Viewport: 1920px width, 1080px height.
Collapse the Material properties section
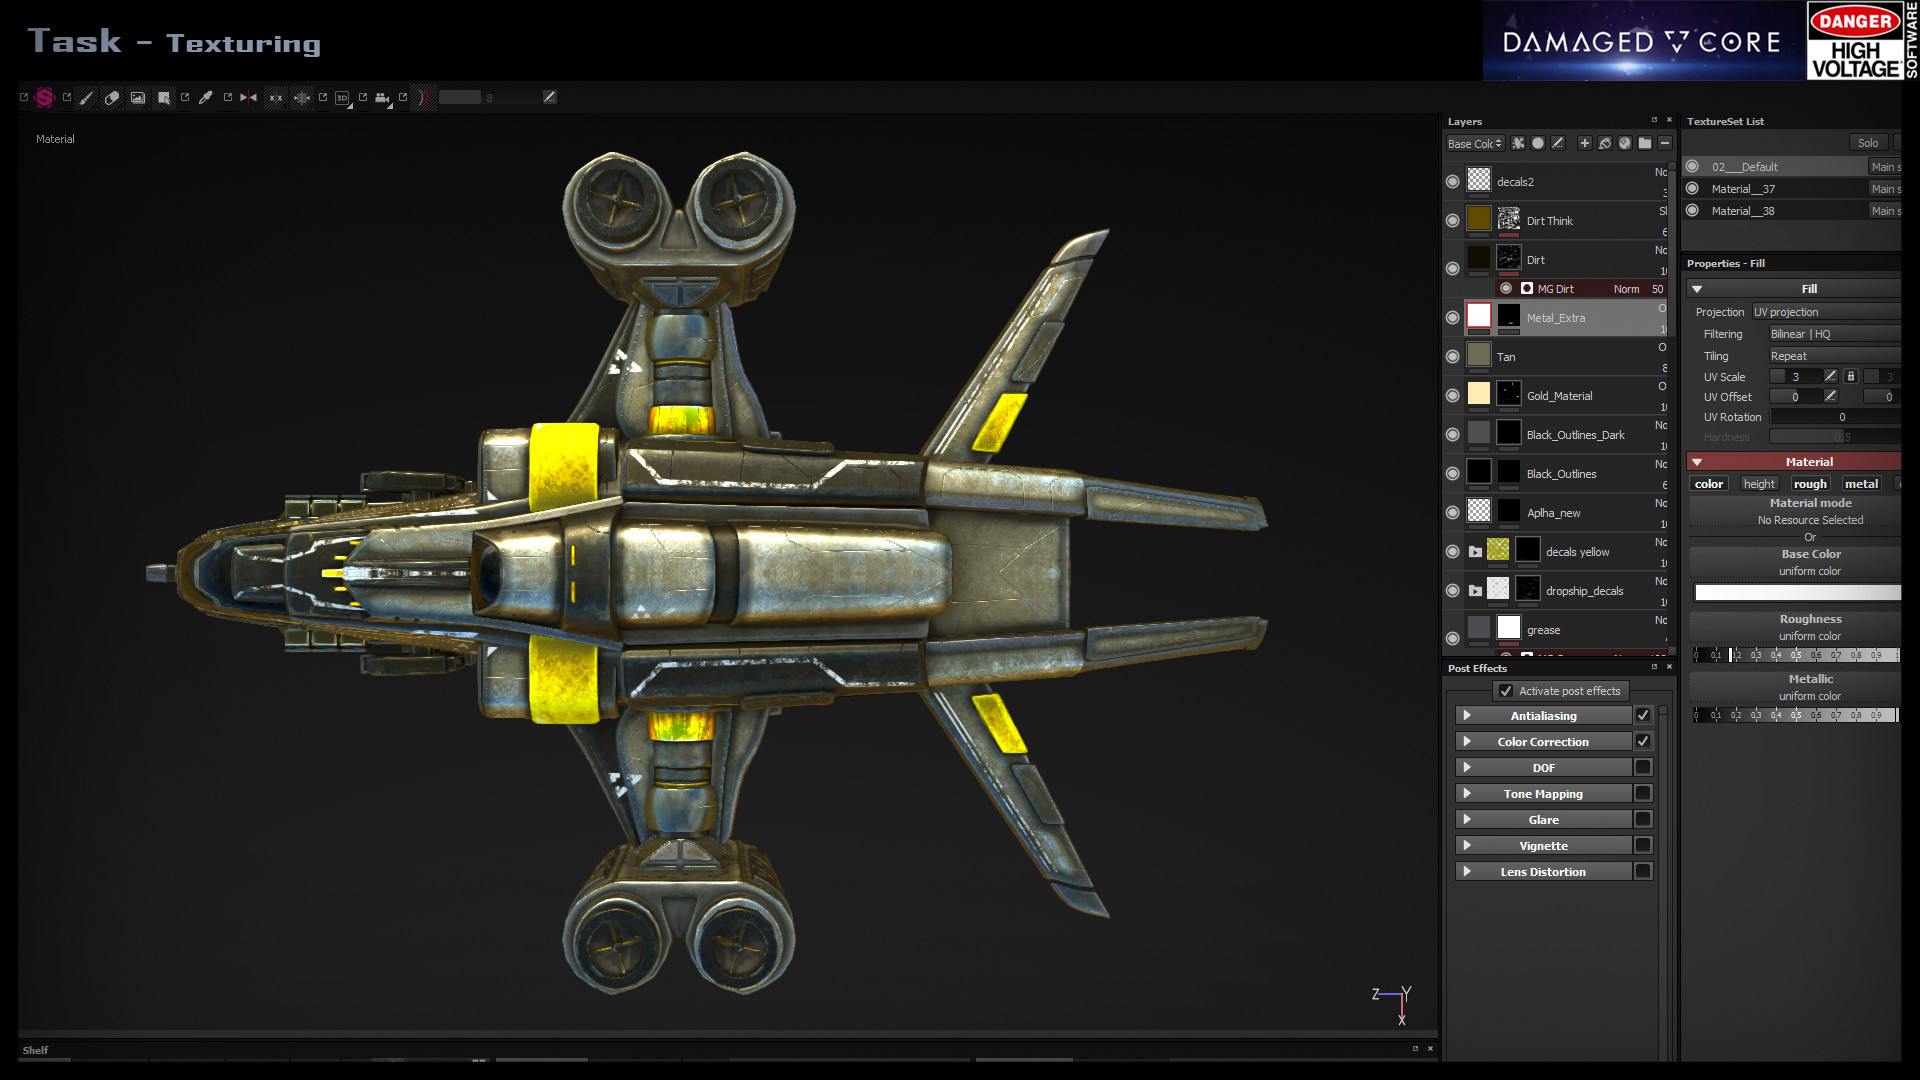[x=1697, y=461]
